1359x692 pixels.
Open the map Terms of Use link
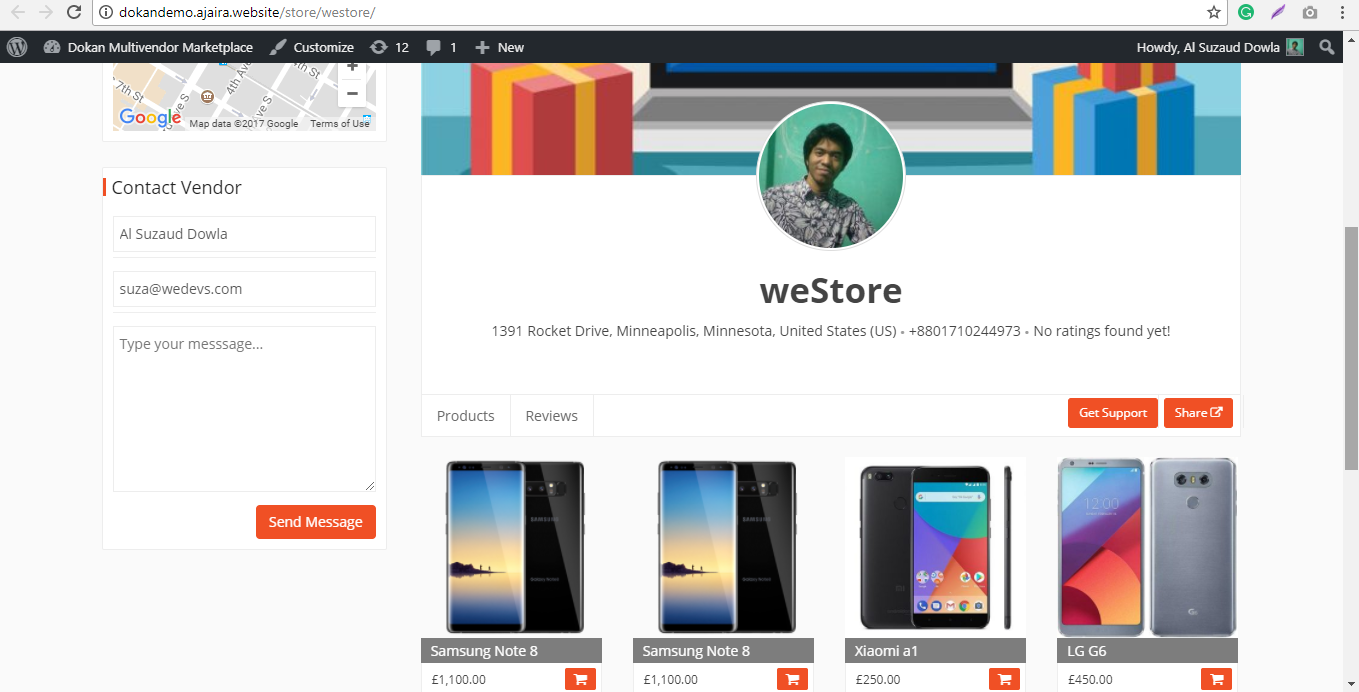point(339,124)
